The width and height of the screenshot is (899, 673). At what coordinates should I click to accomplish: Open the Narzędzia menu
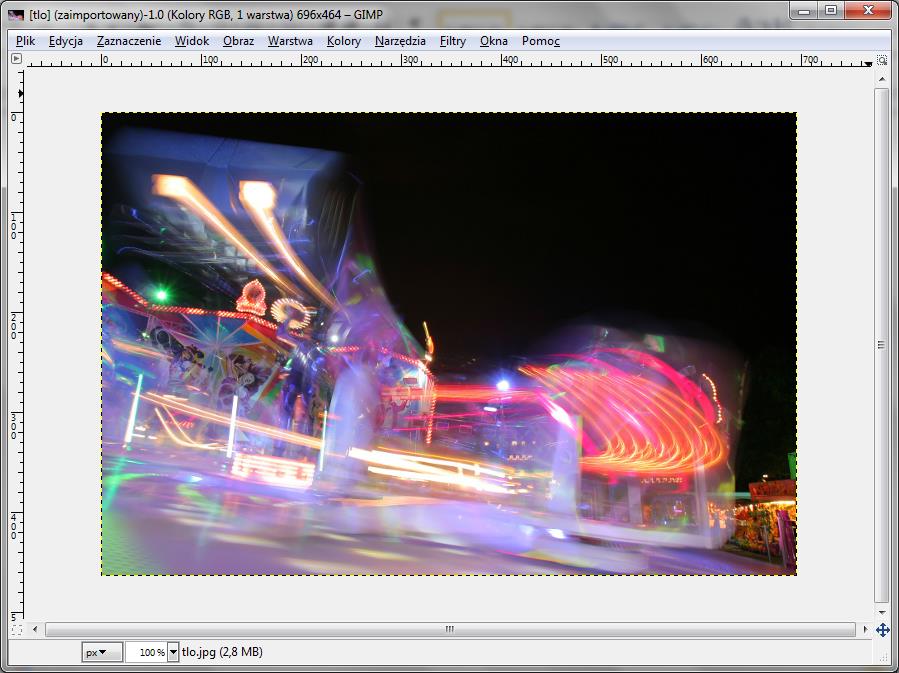(400, 41)
